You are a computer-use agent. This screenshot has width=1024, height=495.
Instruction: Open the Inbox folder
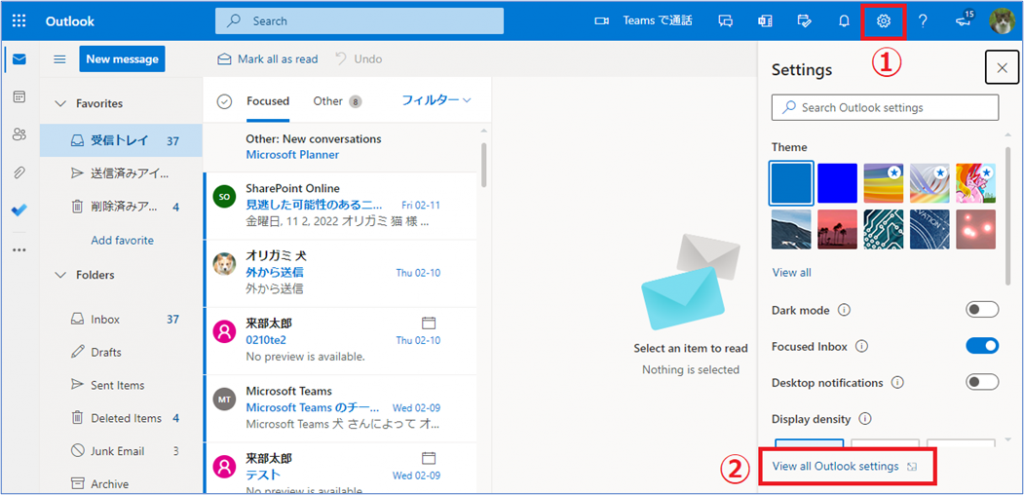point(121,319)
